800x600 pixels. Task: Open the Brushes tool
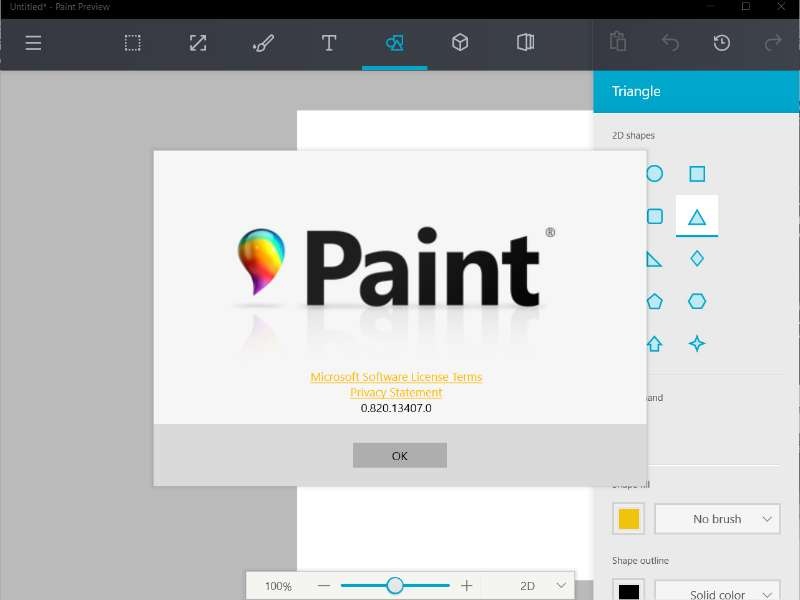tap(263, 43)
